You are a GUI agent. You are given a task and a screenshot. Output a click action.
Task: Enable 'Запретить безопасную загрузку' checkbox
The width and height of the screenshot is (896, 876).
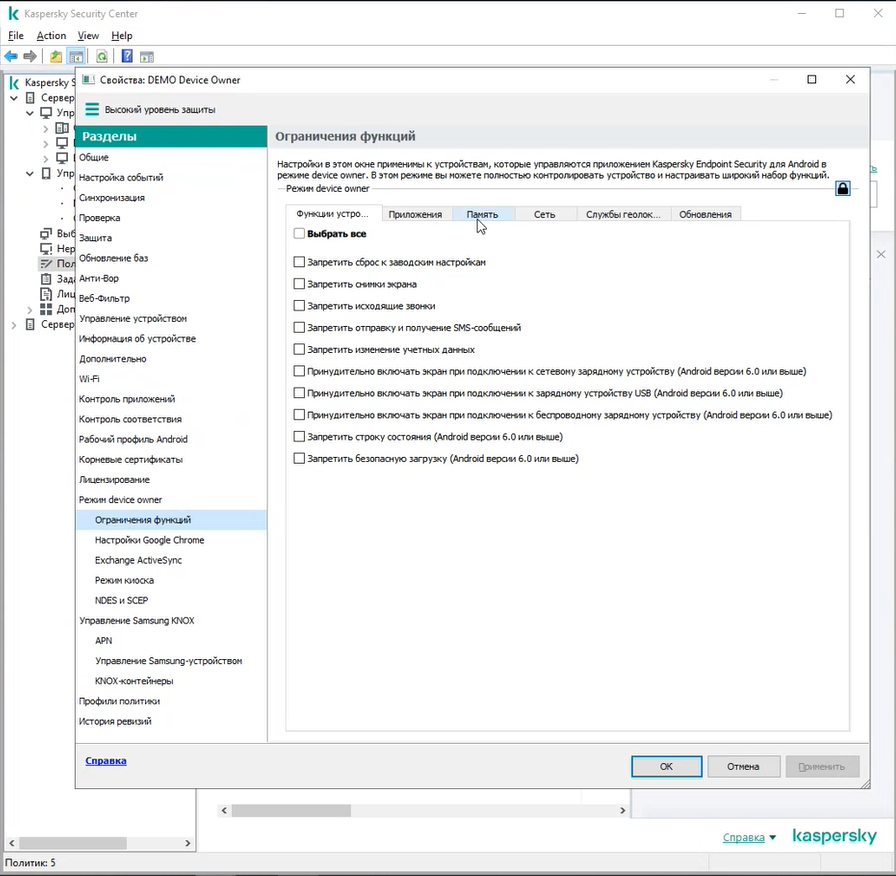299,458
